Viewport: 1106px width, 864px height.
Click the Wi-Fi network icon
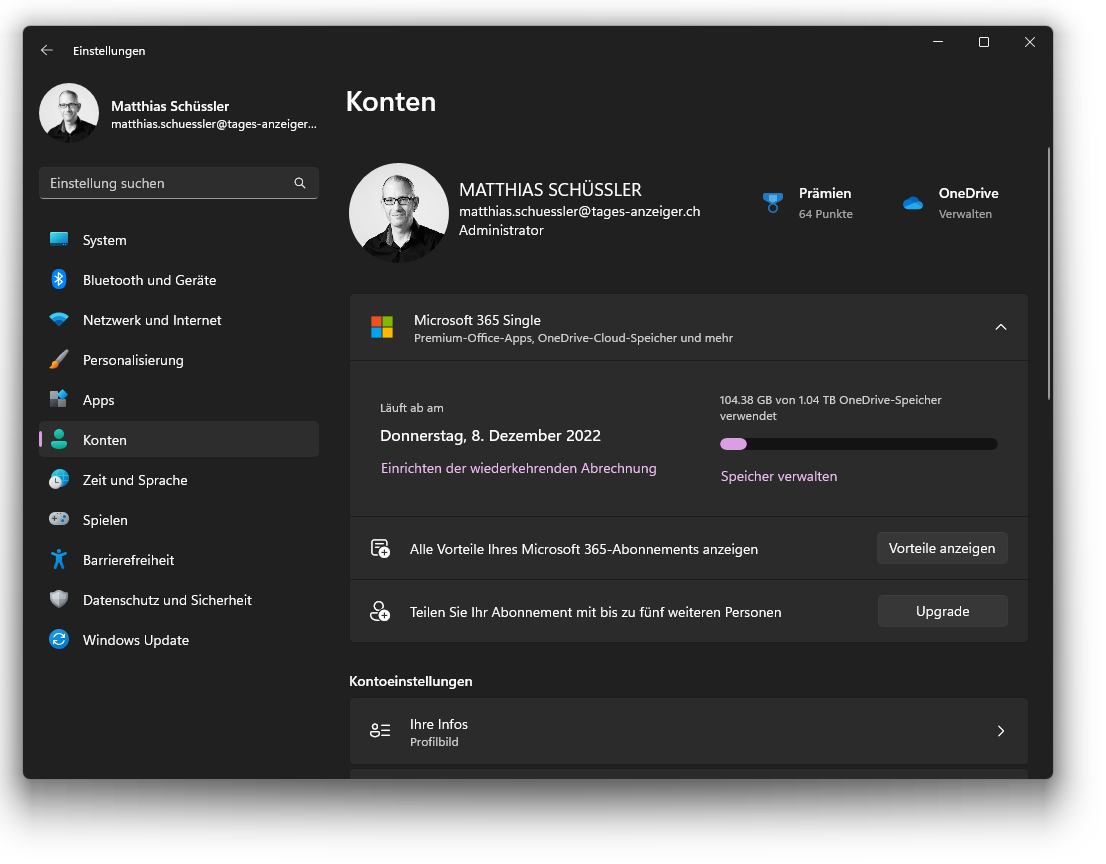click(59, 320)
